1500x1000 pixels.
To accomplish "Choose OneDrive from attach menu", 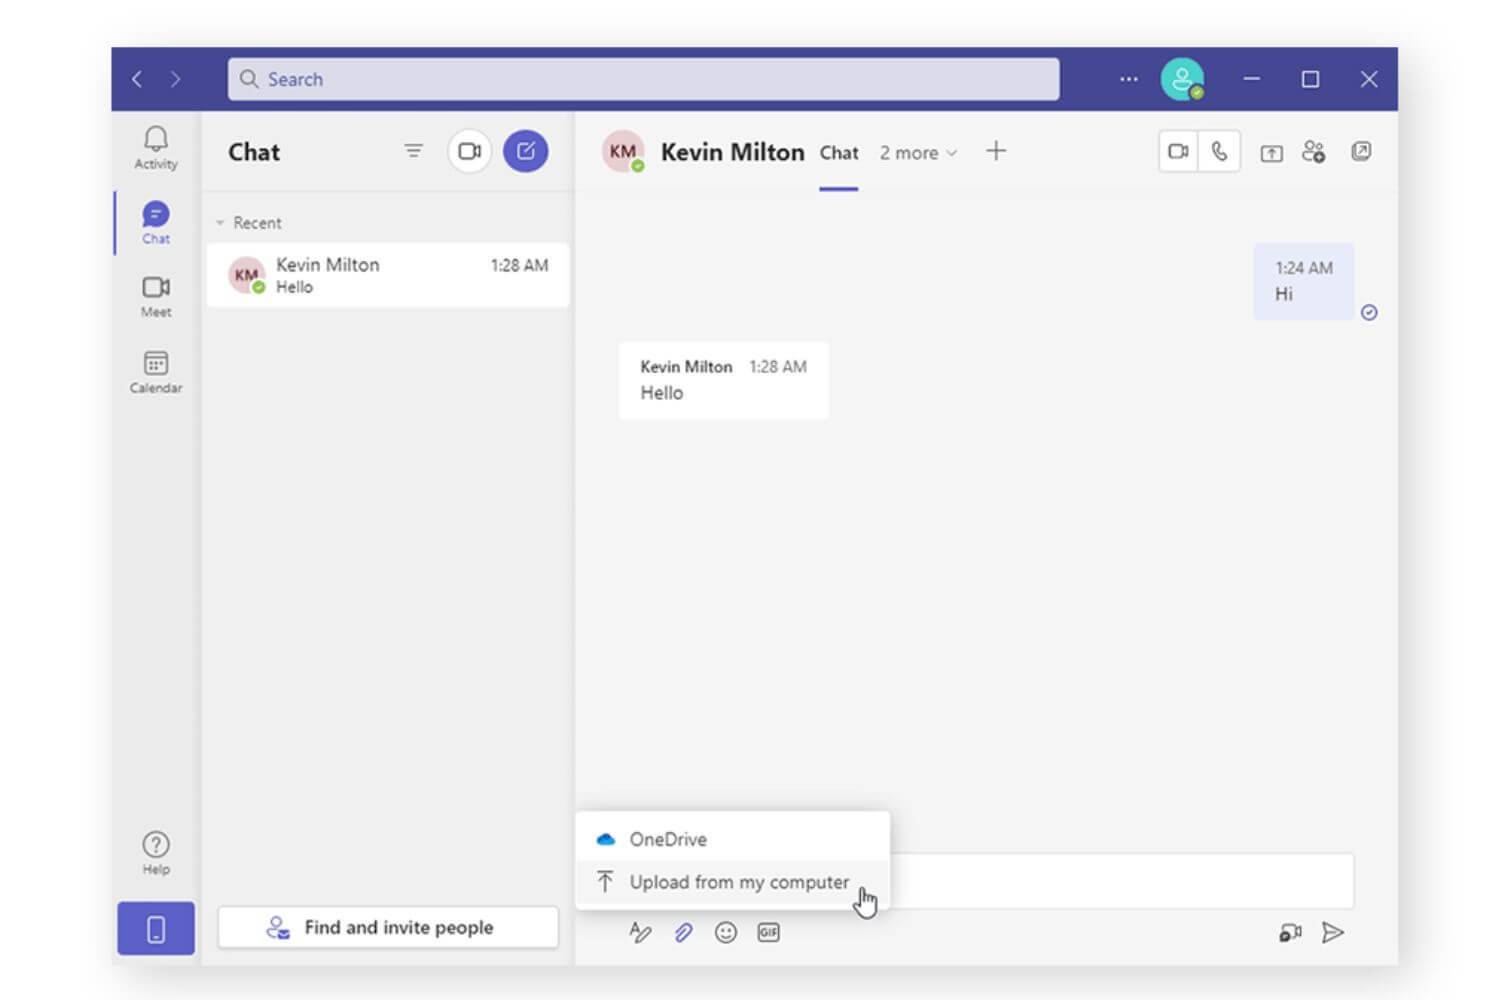I will (732, 839).
